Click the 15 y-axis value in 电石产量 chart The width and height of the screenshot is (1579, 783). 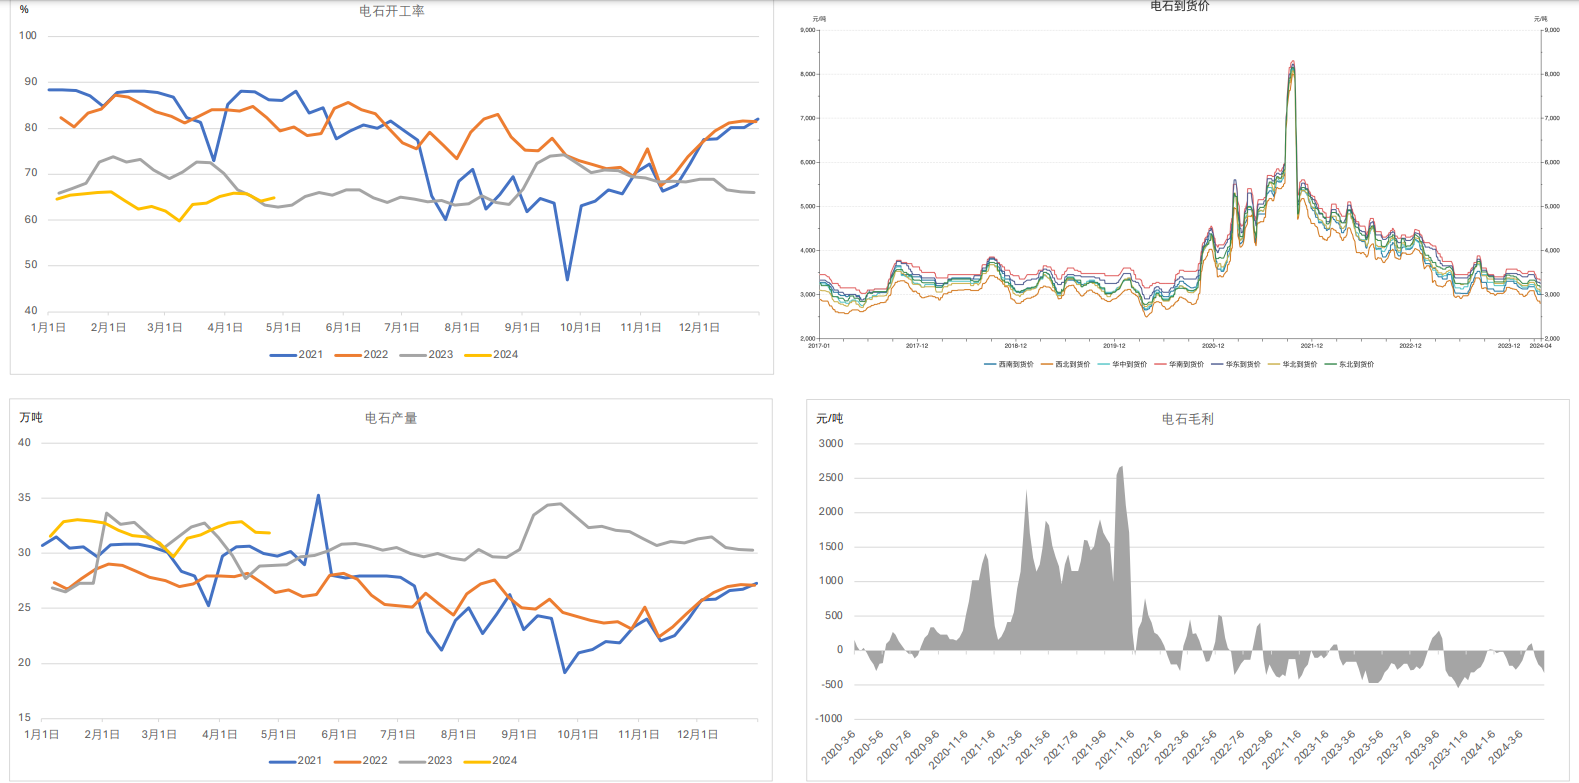point(25,718)
